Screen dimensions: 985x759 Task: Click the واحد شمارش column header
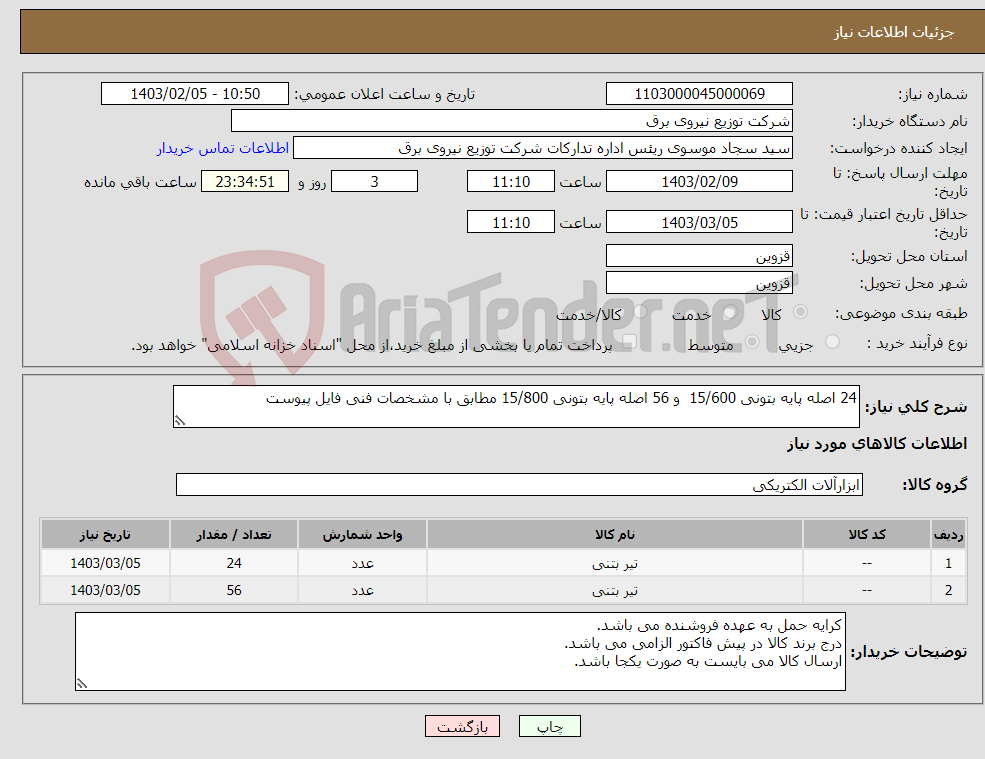pyautogui.click(x=362, y=535)
